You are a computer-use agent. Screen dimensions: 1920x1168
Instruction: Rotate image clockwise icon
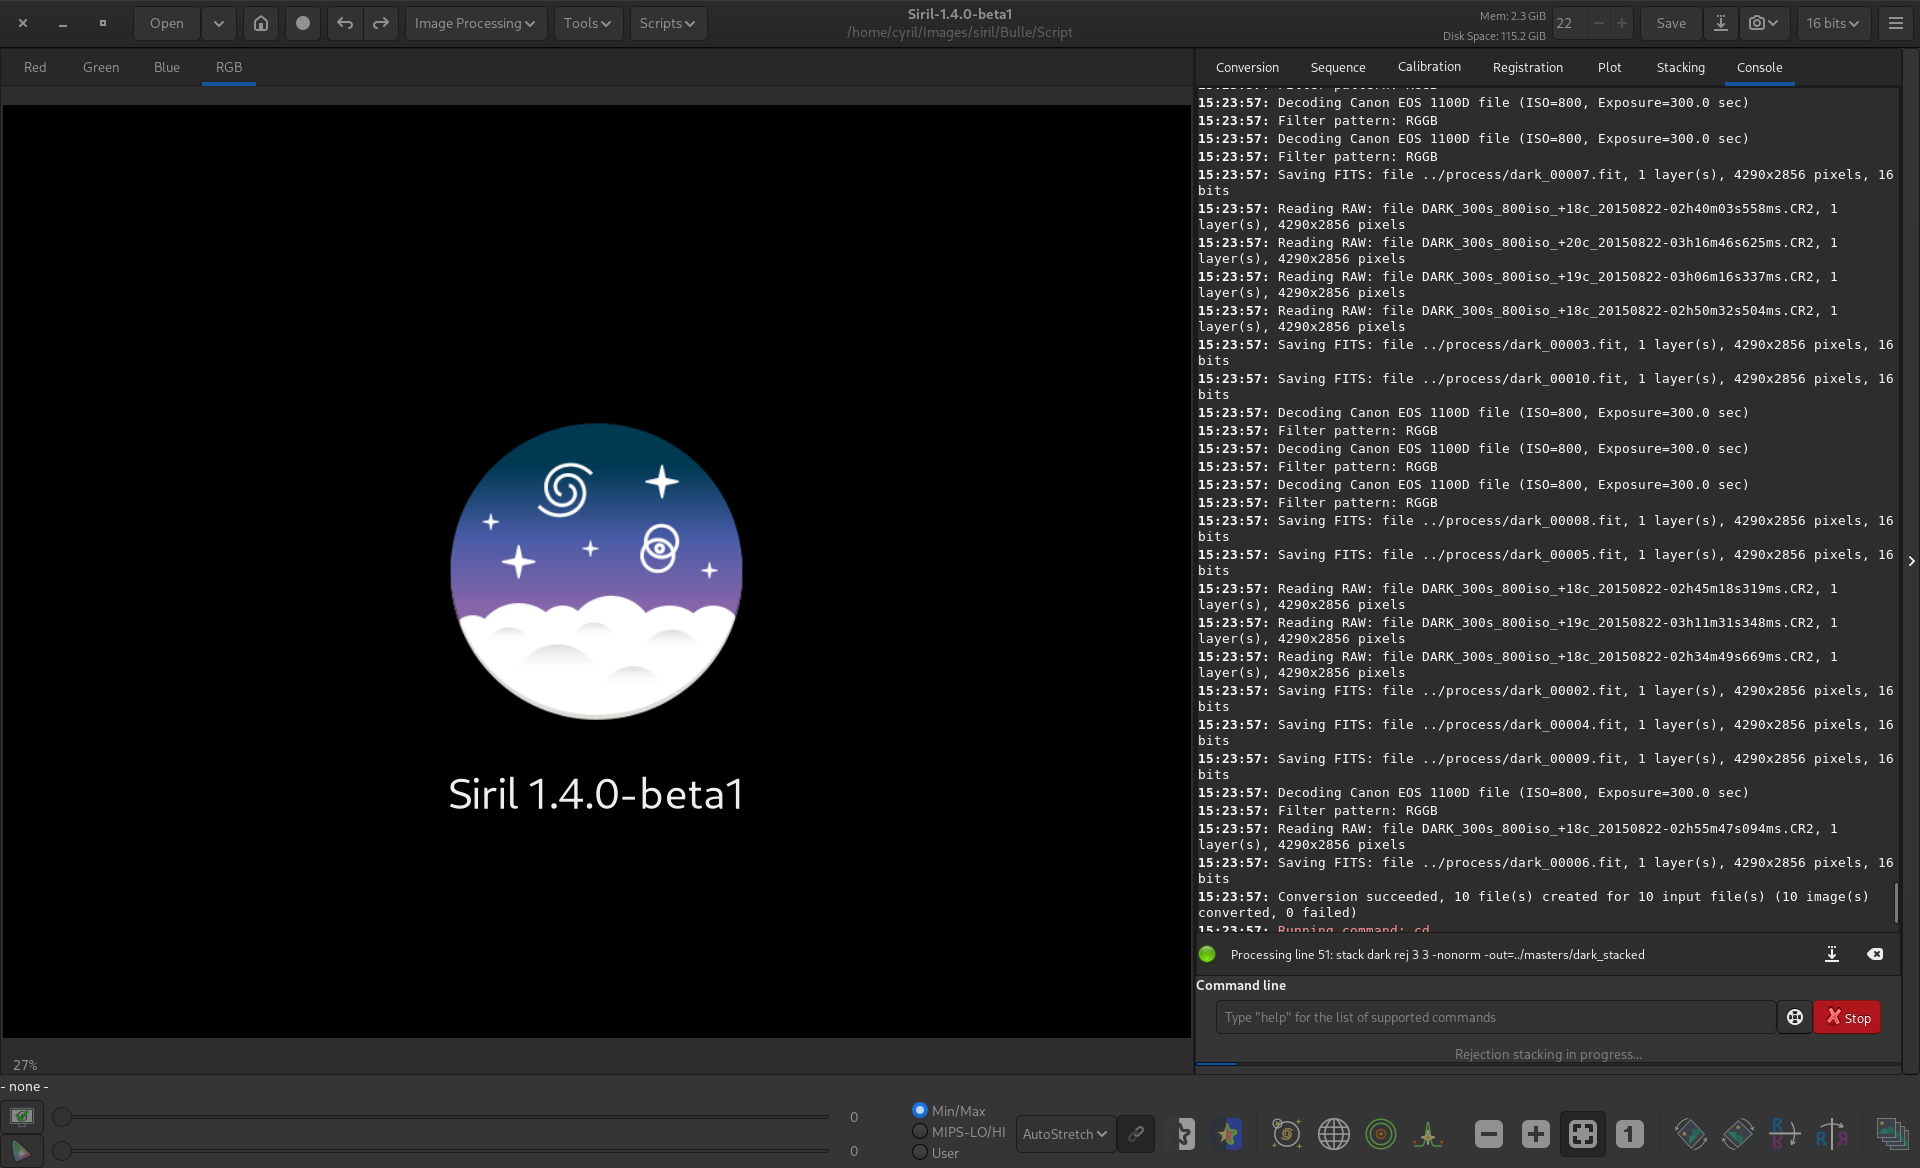tap(1738, 1133)
